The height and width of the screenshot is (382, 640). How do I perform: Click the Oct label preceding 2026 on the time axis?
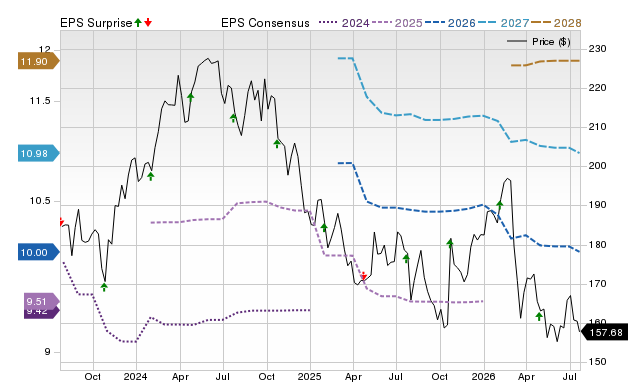(x=440, y=376)
